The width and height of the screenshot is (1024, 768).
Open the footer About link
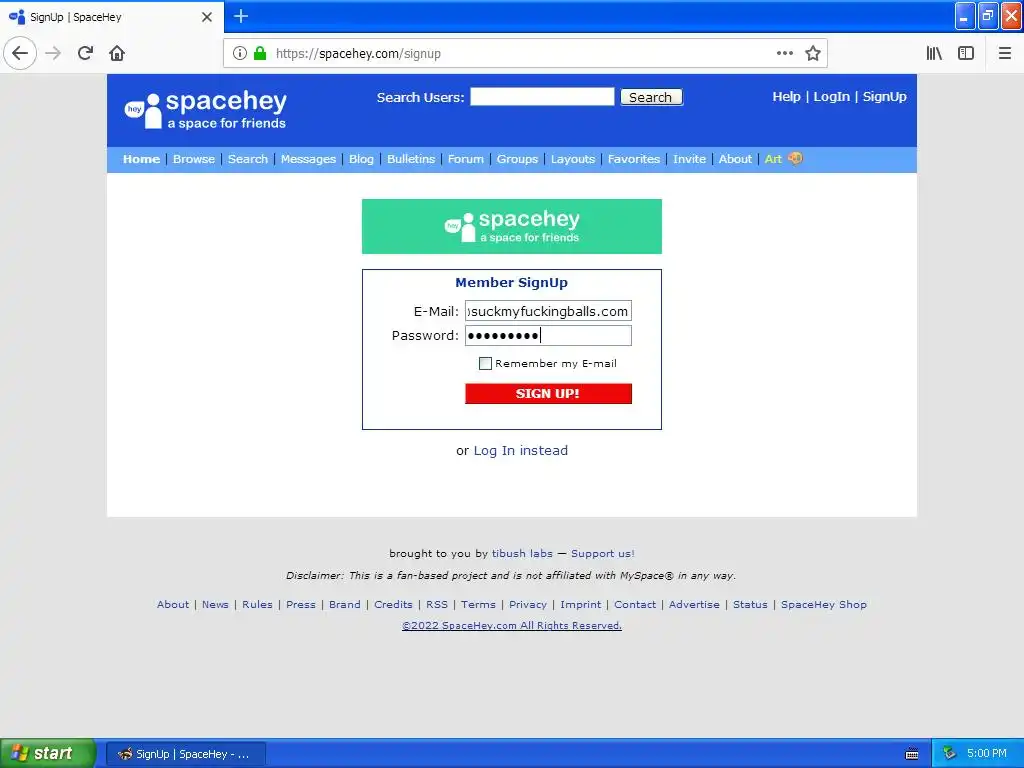[173, 605]
